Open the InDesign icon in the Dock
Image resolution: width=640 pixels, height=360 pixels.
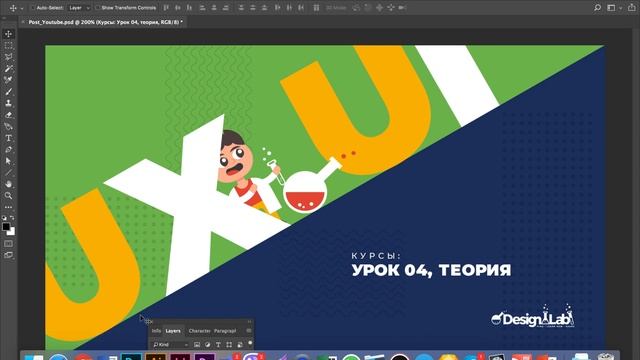click(180, 358)
